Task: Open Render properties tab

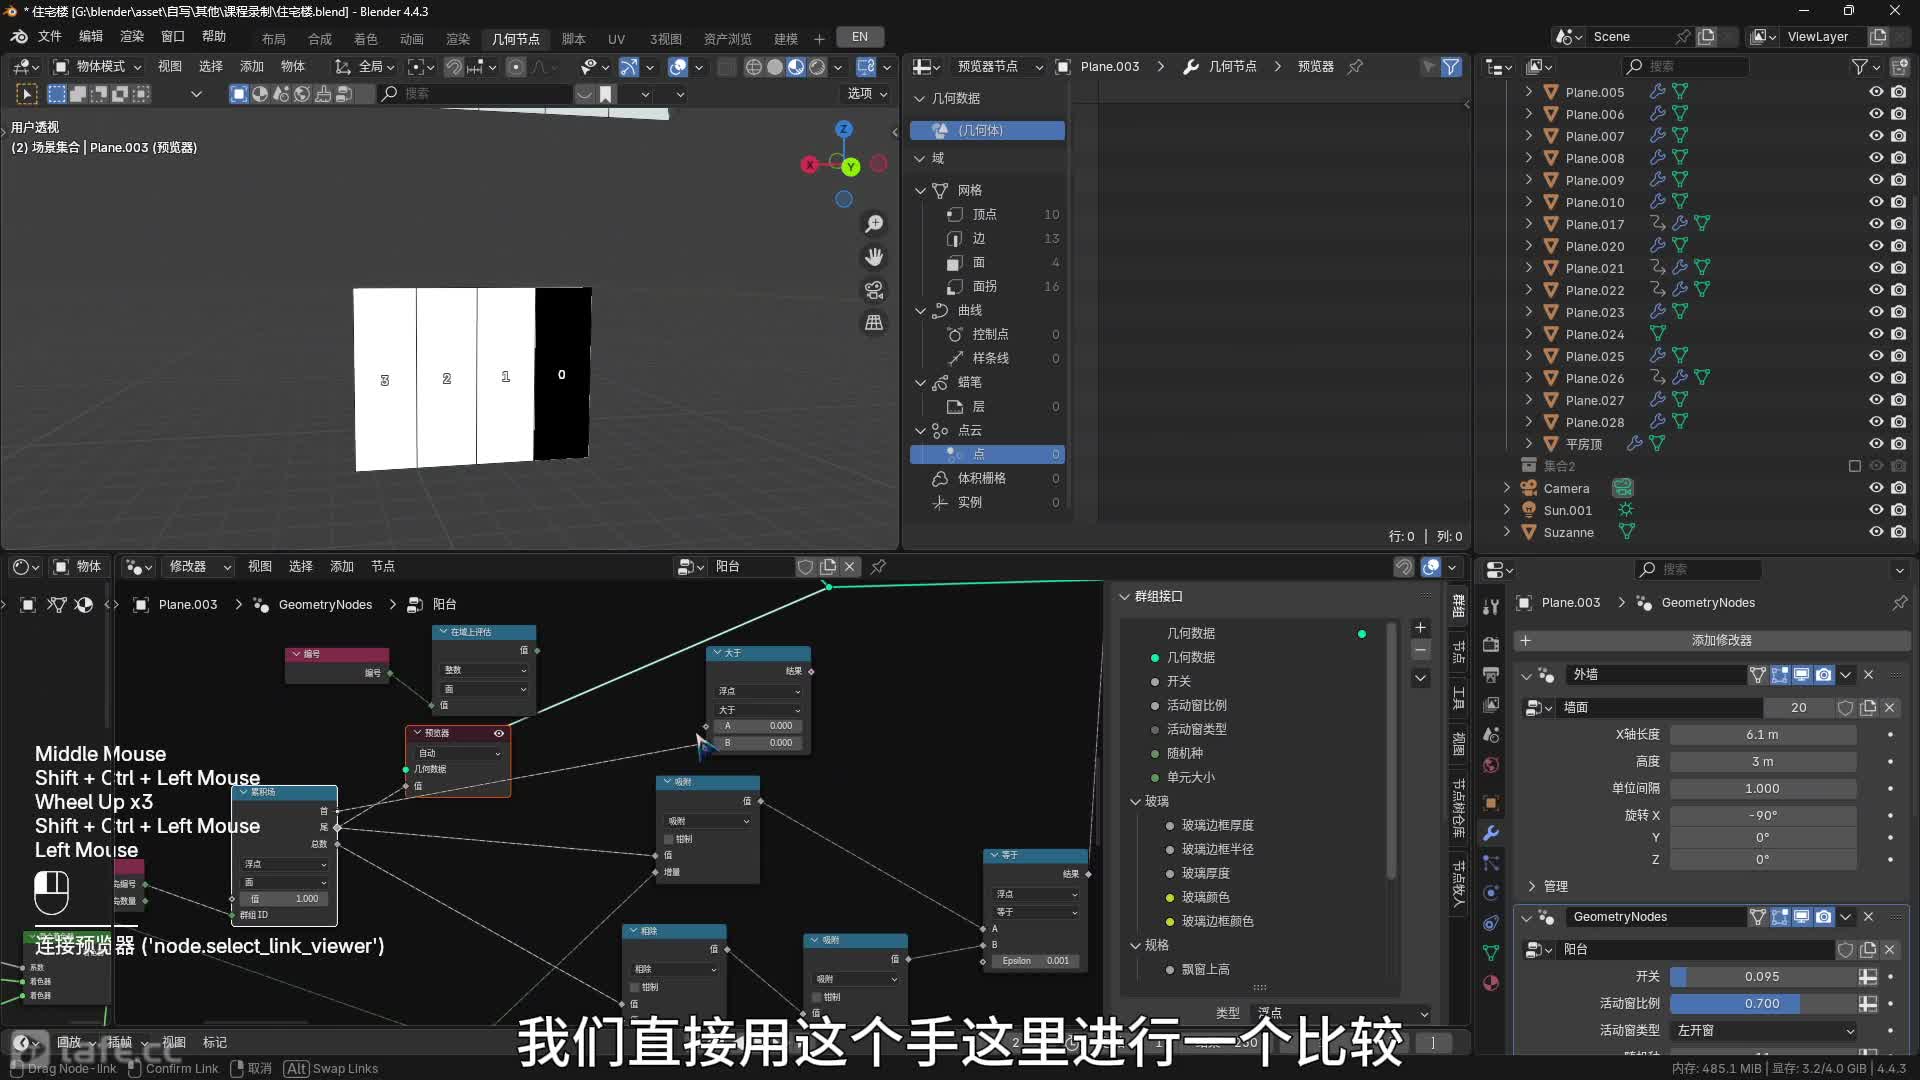Action: pyautogui.click(x=1491, y=644)
